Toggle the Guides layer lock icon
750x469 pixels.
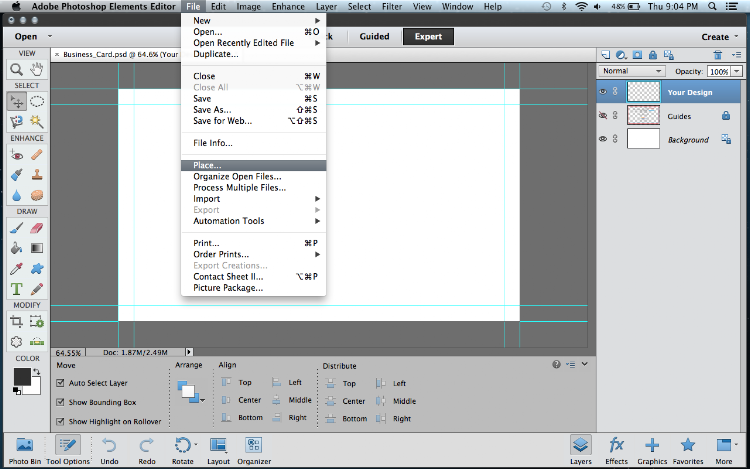726,116
